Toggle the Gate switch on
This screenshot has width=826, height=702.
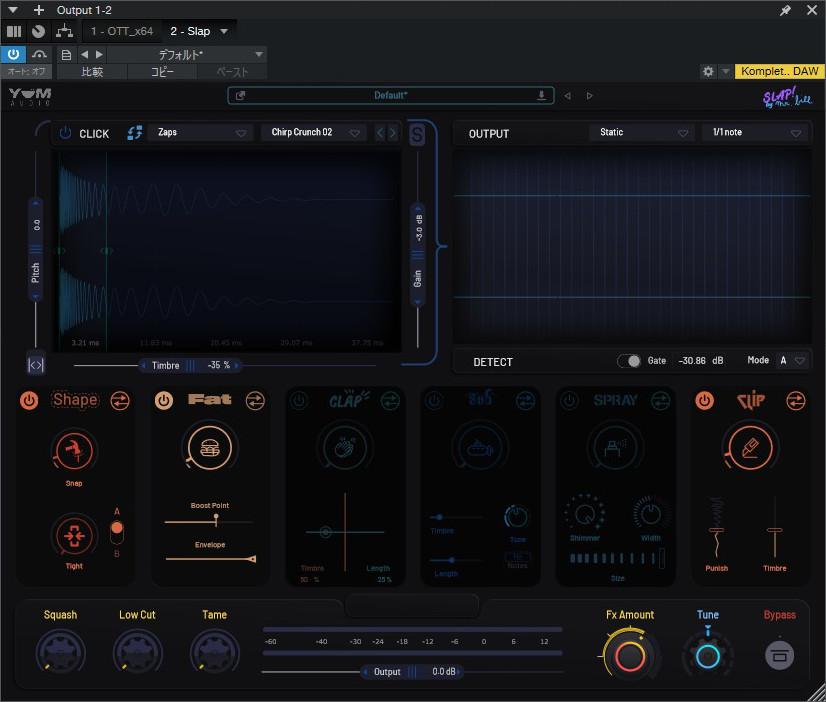pyautogui.click(x=629, y=361)
